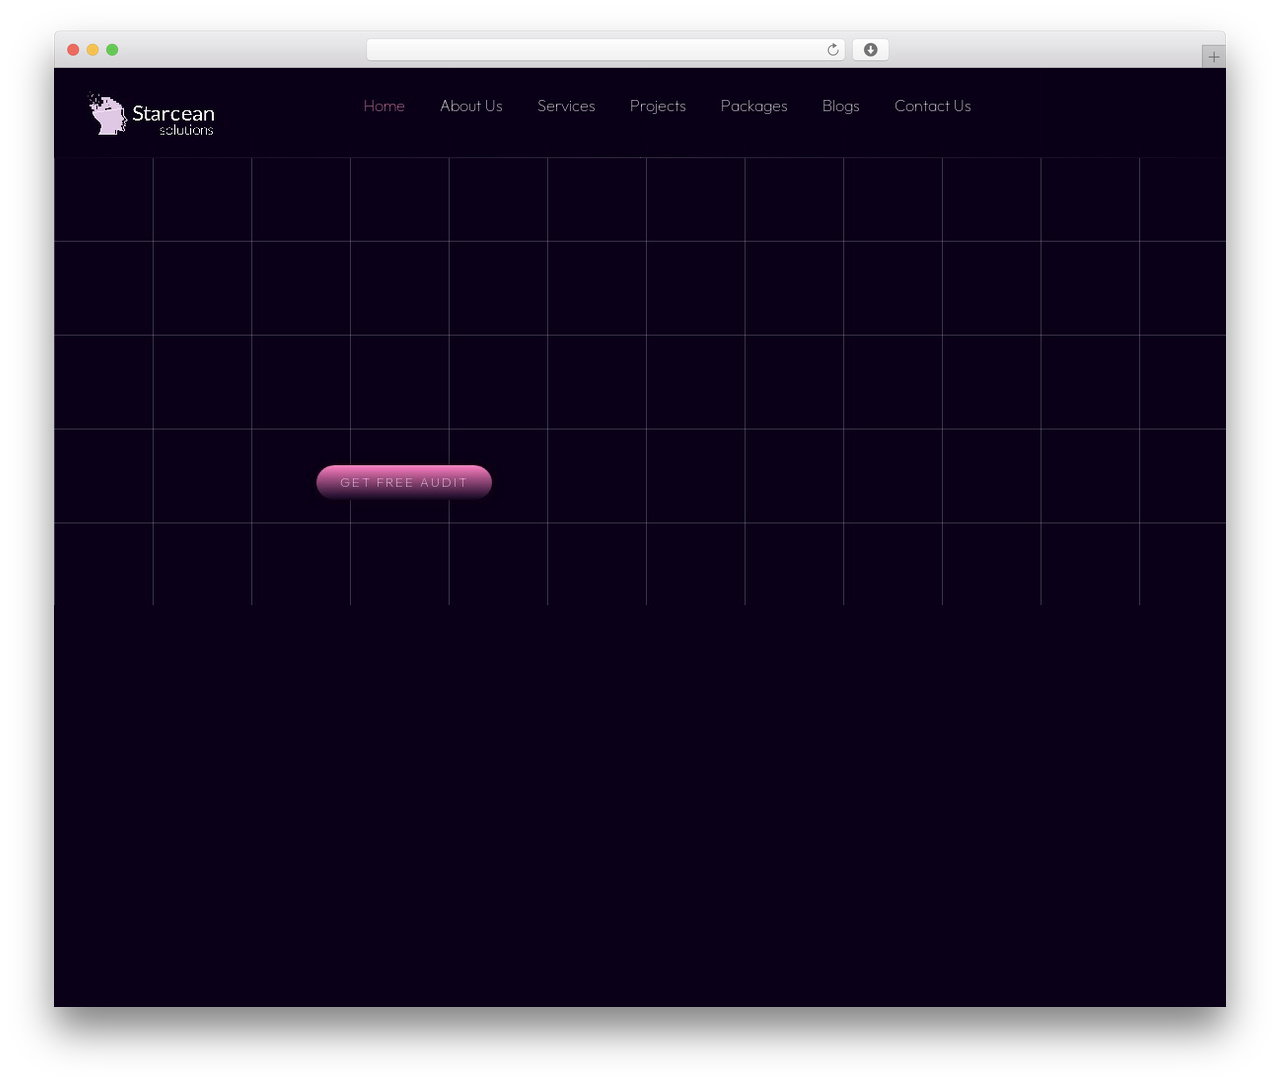The height and width of the screenshot is (1084, 1280).
Task: Focus the browser address bar
Action: click(x=606, y=50)
